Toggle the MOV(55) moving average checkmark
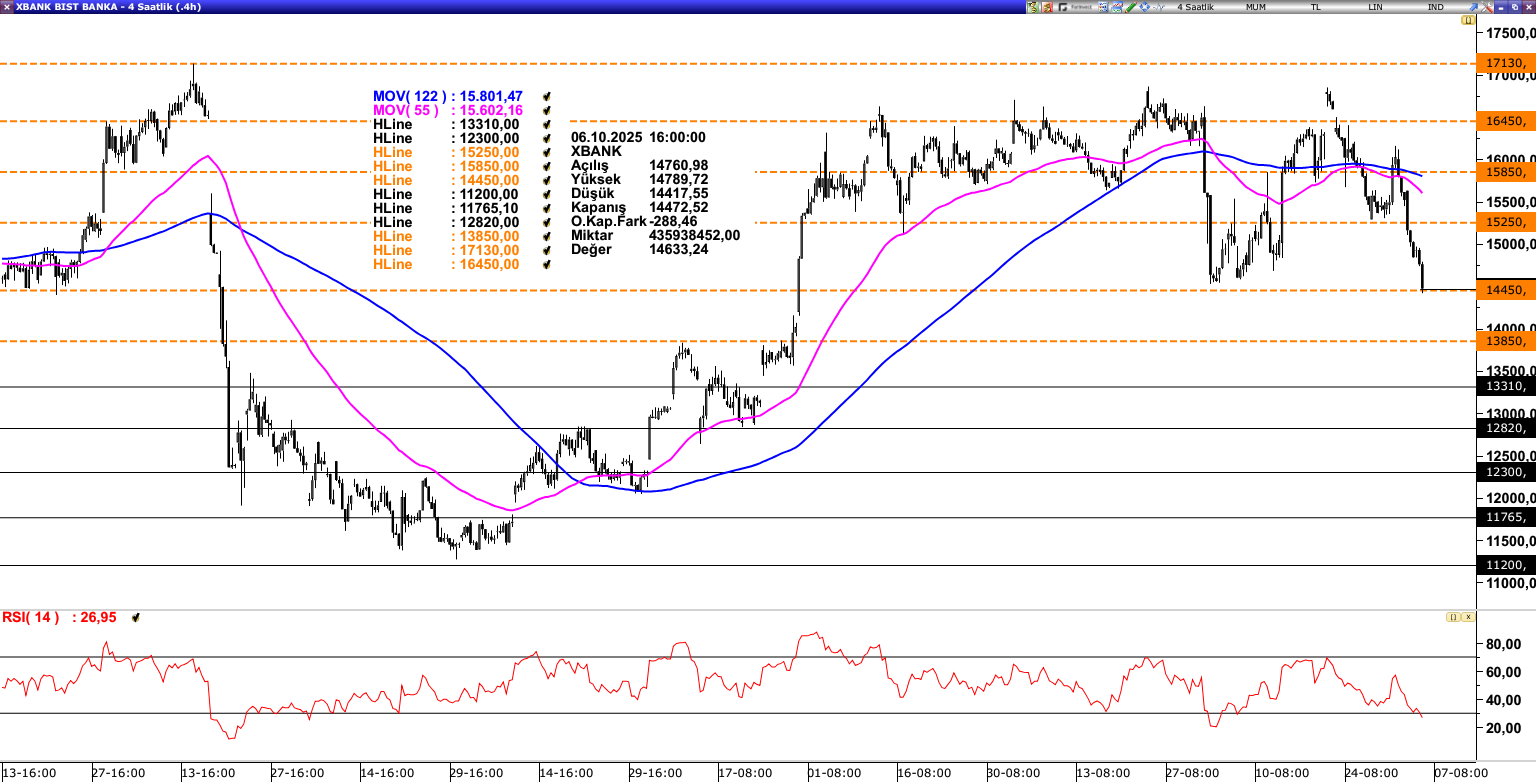Viewport: 1536px width, 782px height. 547,110
